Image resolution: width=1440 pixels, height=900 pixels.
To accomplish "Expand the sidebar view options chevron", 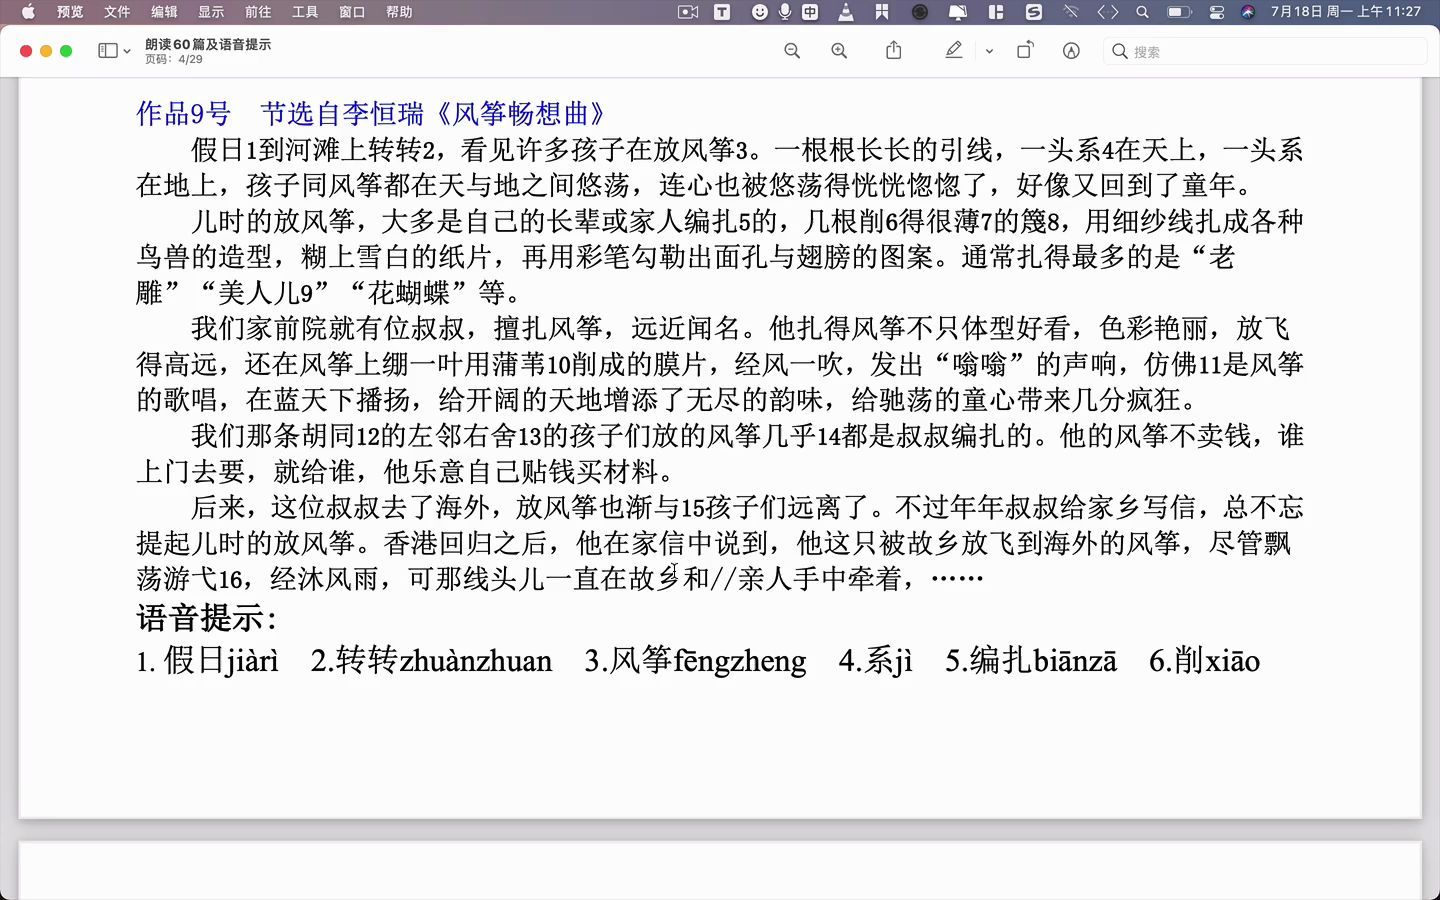I will click(x=127, y=51).
